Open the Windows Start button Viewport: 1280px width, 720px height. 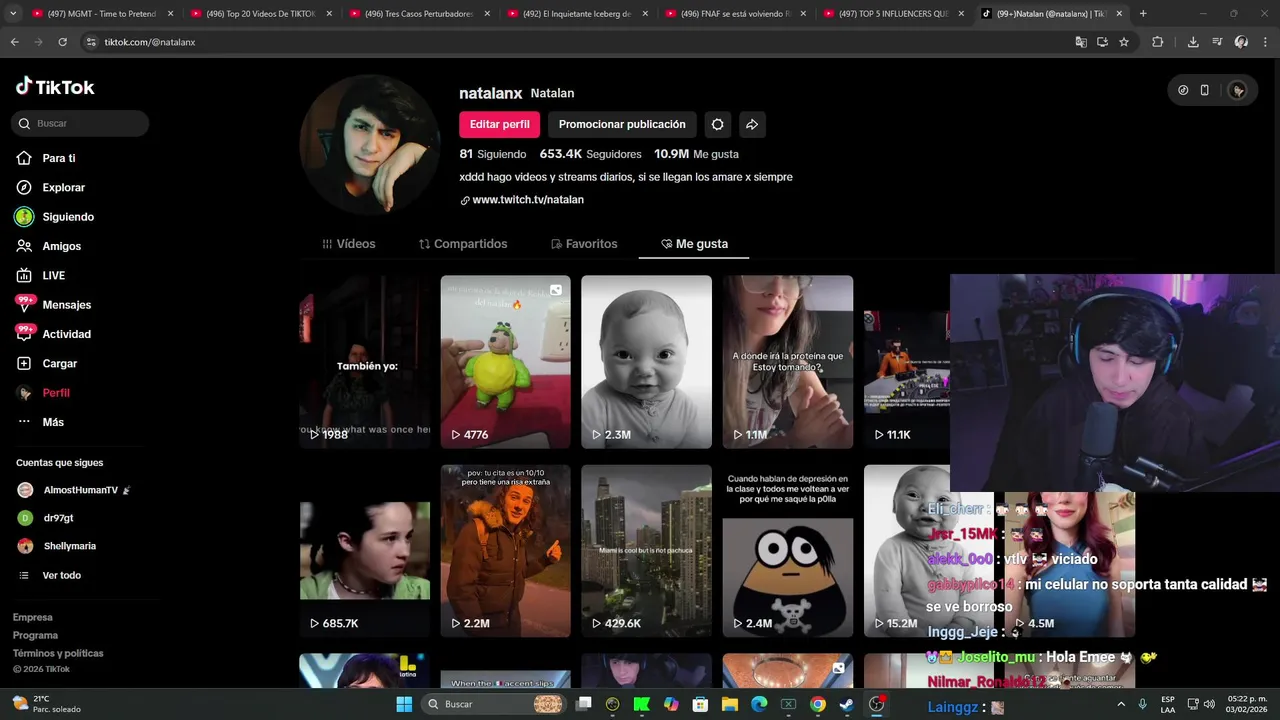click(x=404, y=704)
